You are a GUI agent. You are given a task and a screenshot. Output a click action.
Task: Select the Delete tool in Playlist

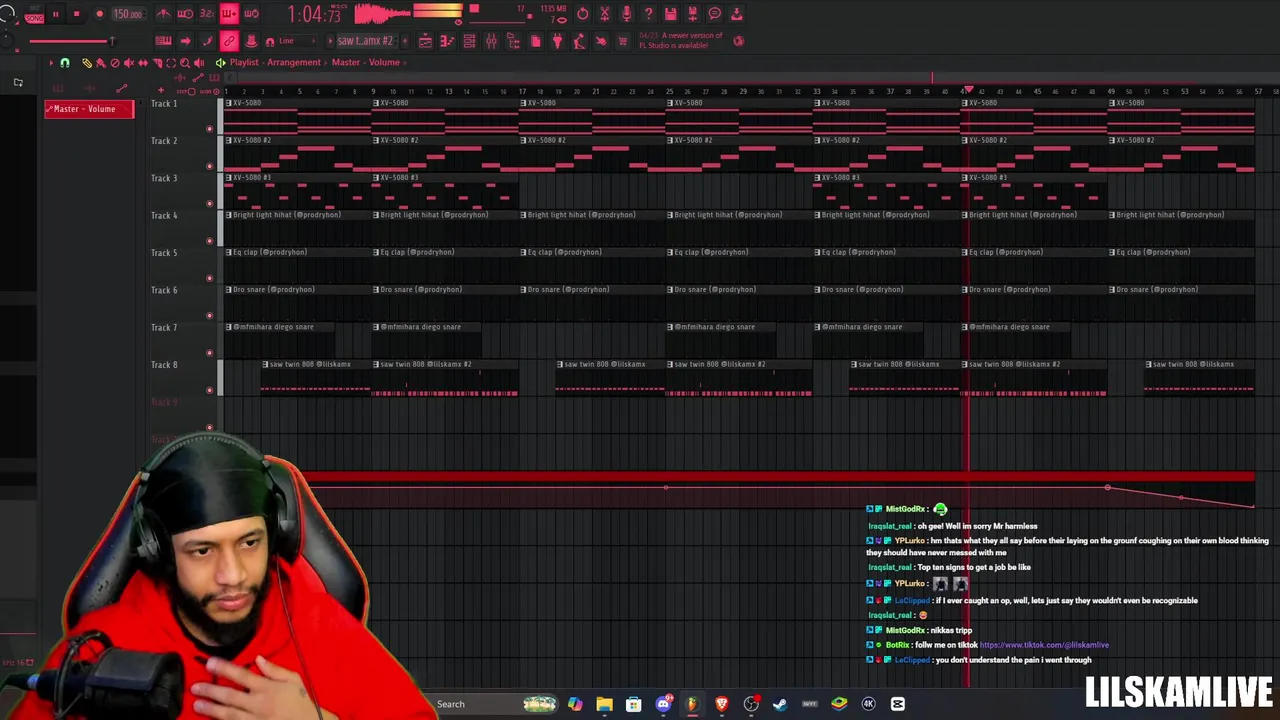click(x=115, y=62)
